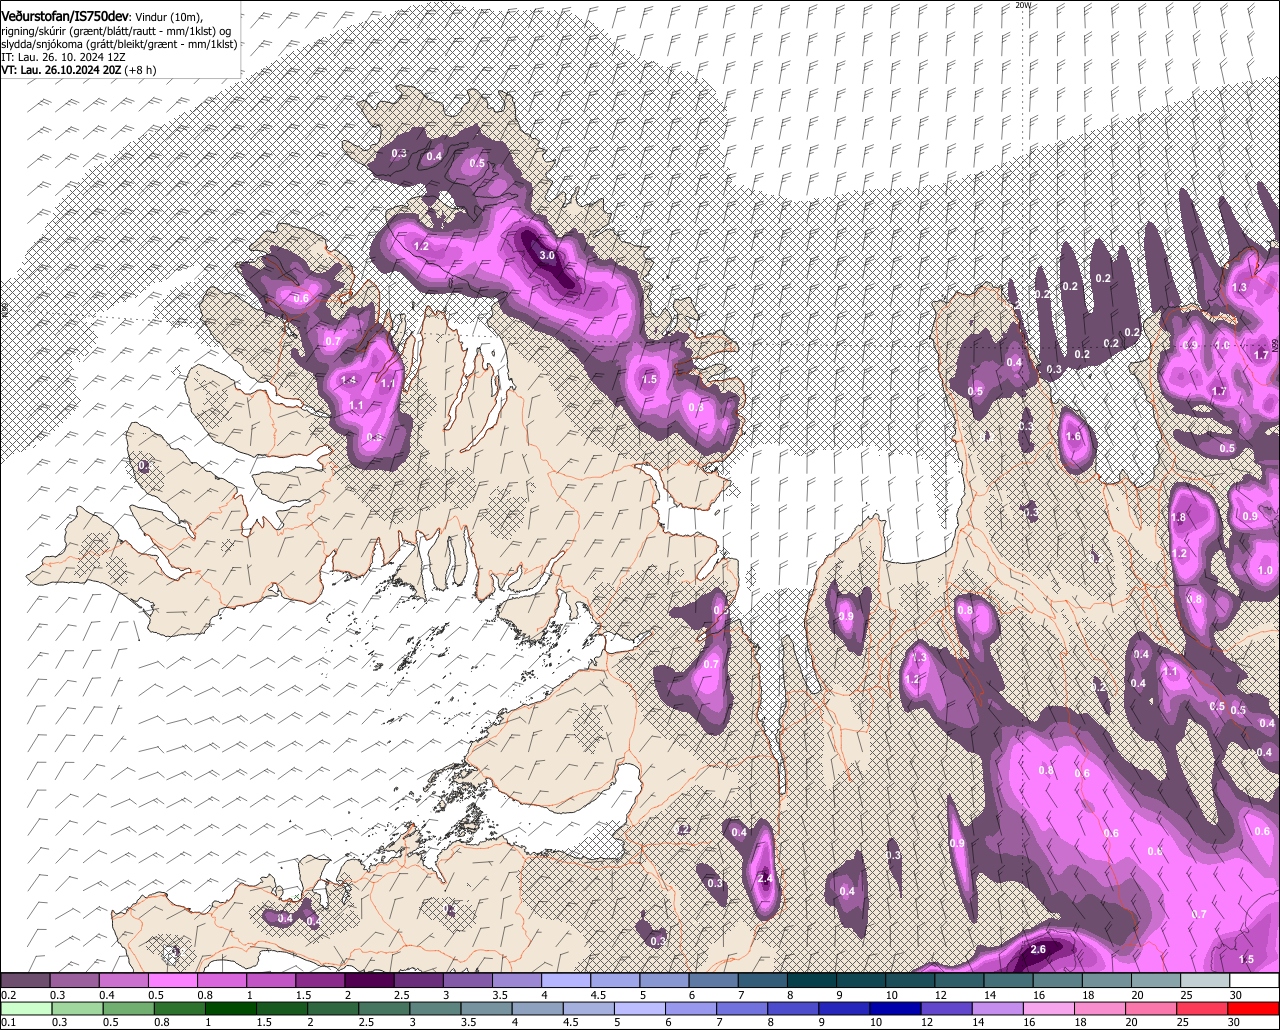This screenshot has width=1280, height=1030.
Task: Select the bright pink upper legend swatch above 0.5
Action: [x=172, y=981]
